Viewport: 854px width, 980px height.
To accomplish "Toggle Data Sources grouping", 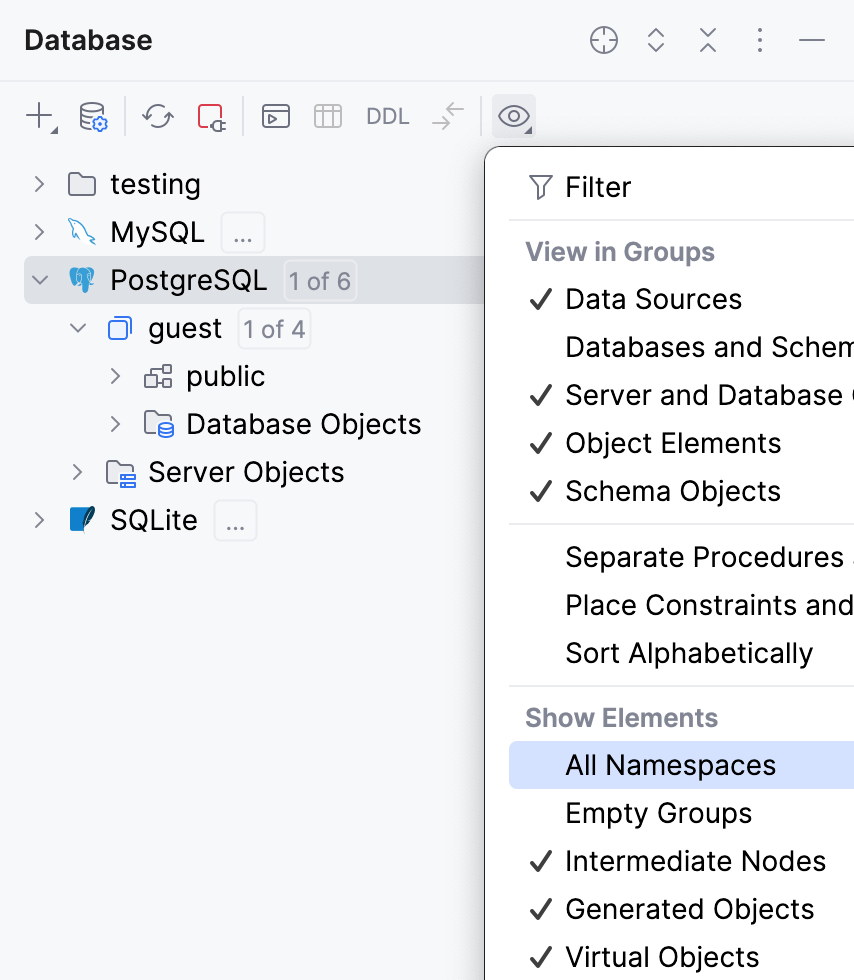I will click(x=654, y=299).
